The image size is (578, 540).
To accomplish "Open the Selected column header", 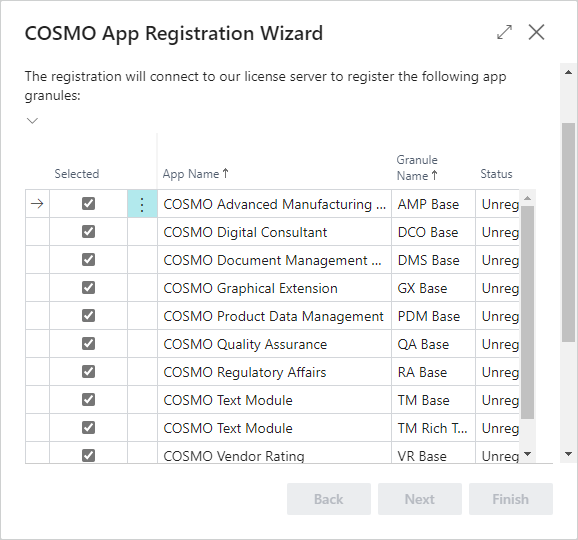I will [x=77, y=174].
